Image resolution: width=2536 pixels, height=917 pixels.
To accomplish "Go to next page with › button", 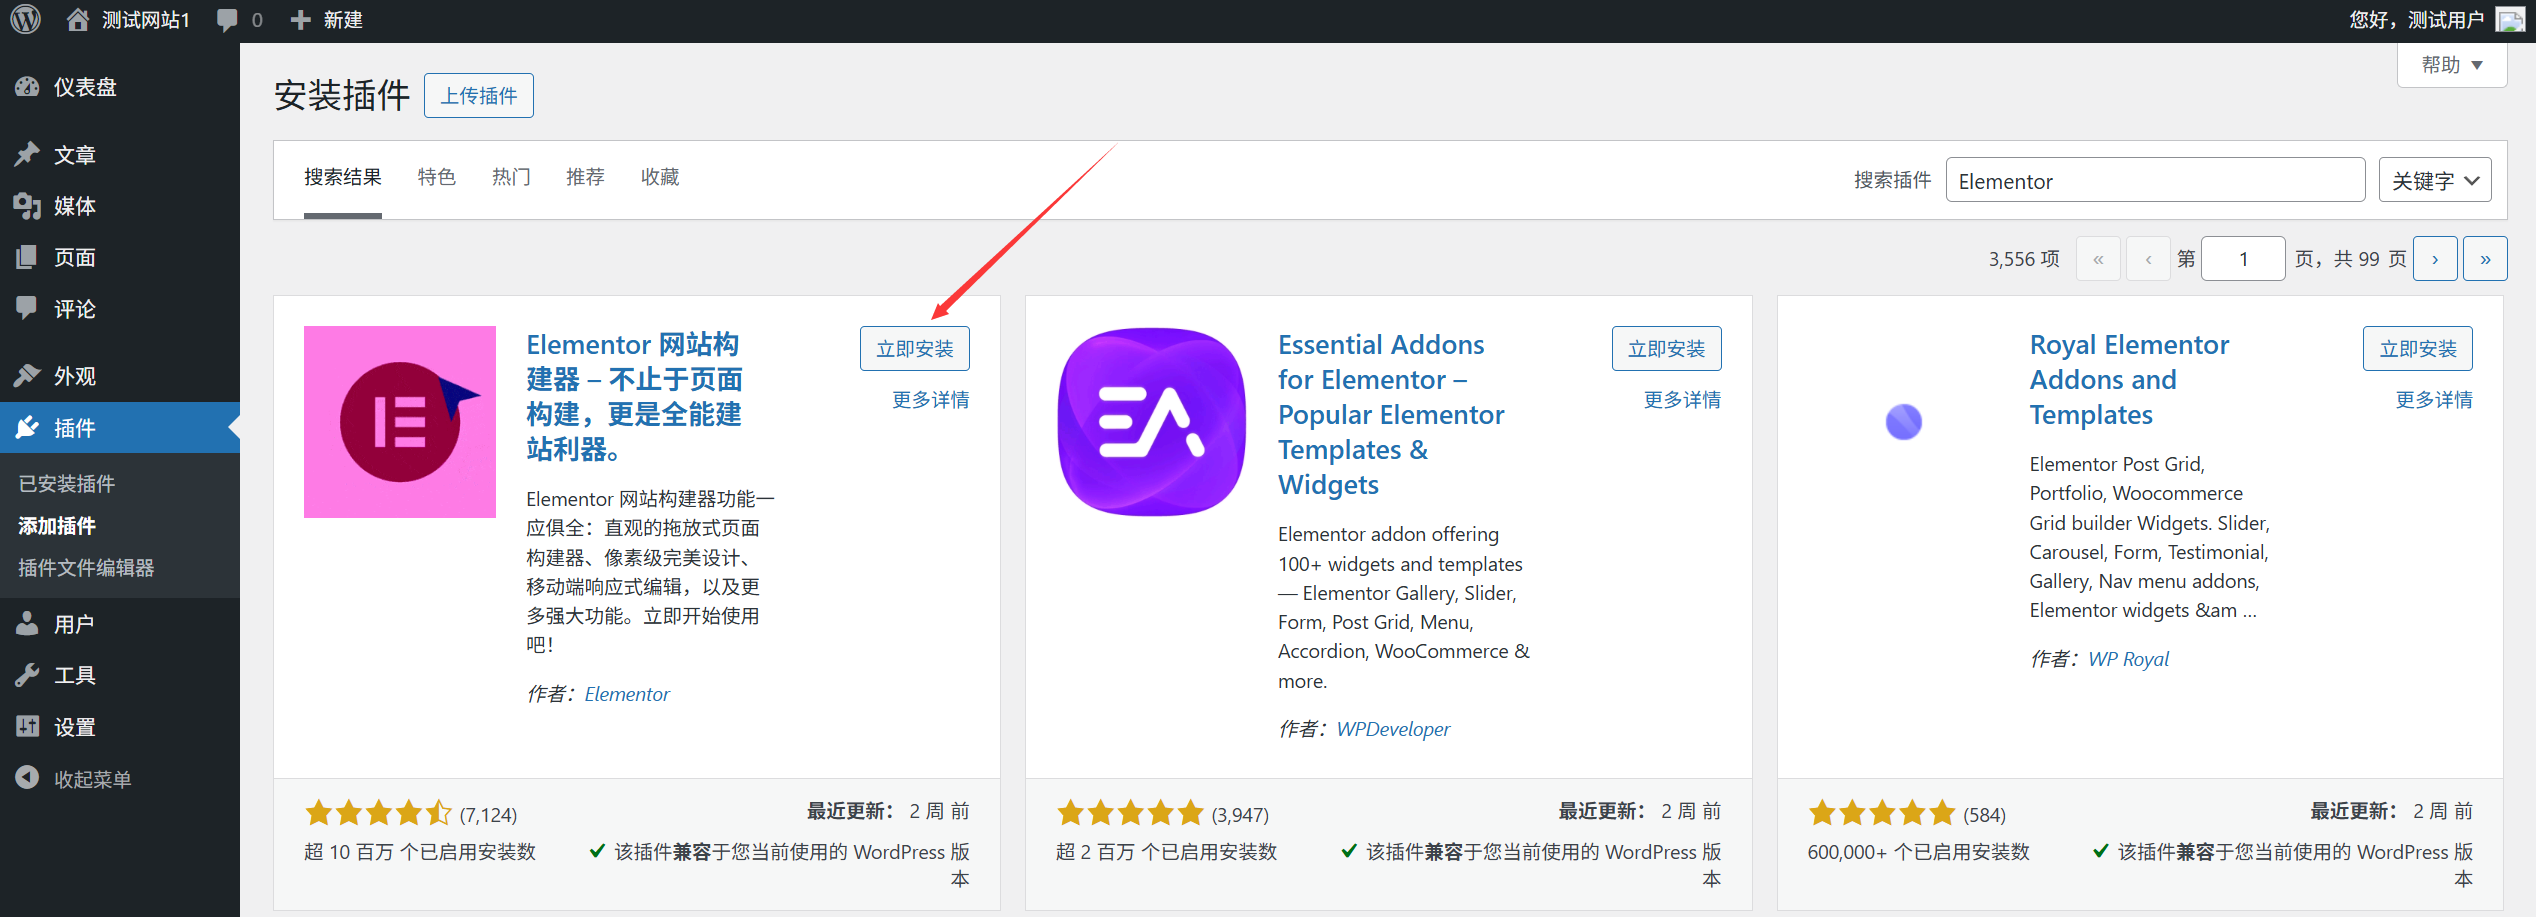I will click(x=2435, y=259).
